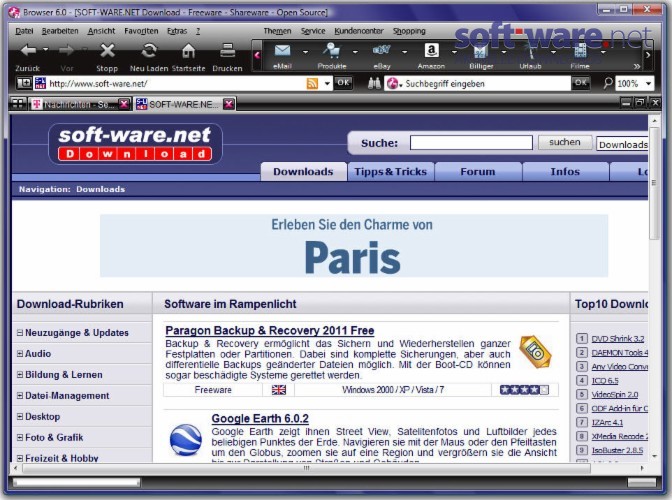Open the Urlaub quick link icon

(531, 51)
